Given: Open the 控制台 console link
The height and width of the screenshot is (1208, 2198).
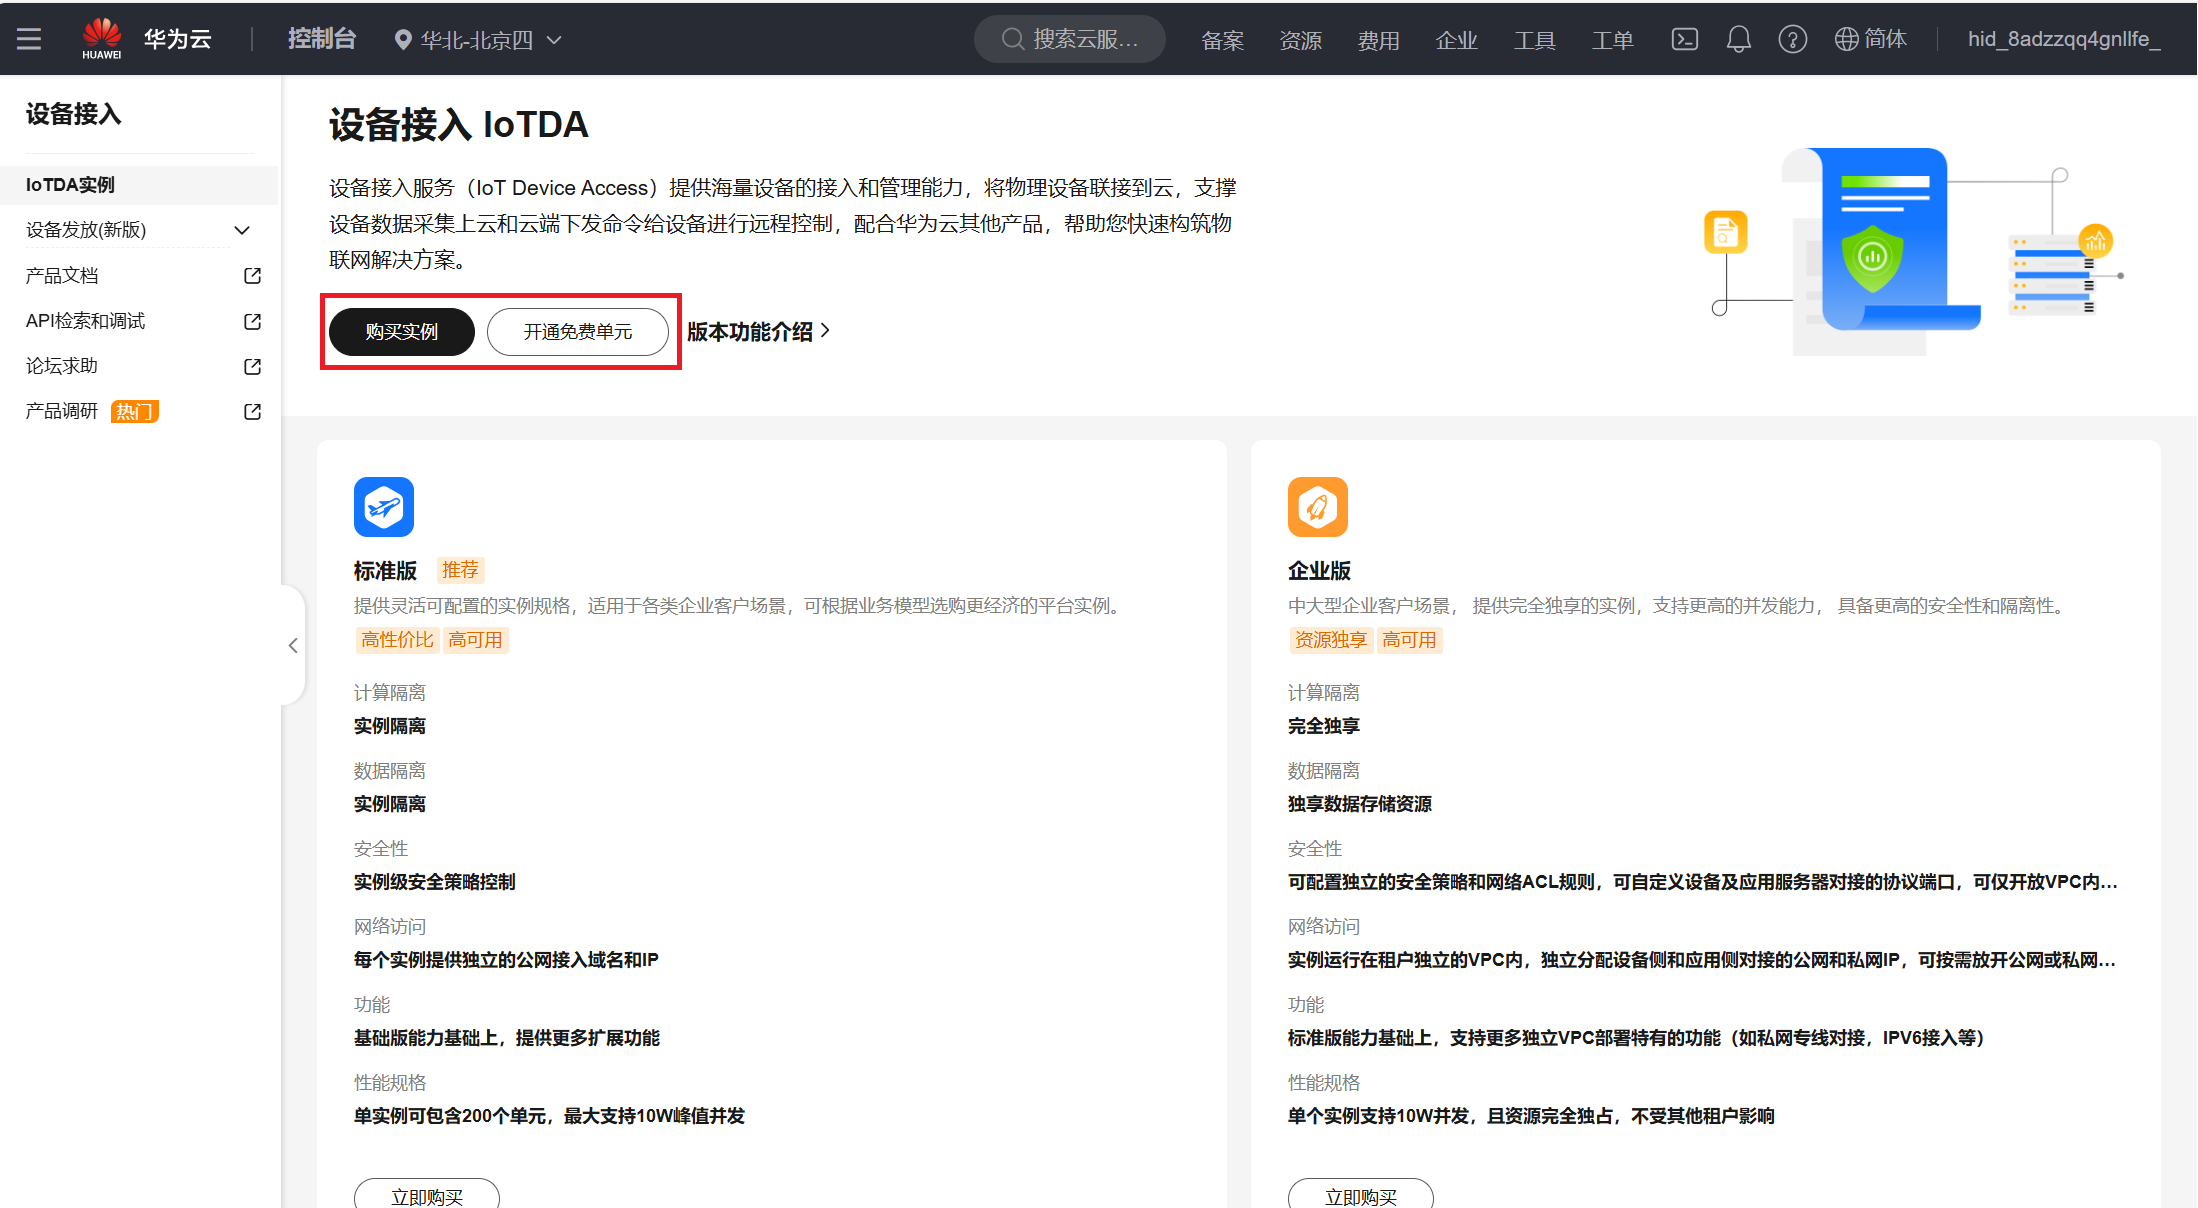Looking at the screenshot, I should [321, 39].
